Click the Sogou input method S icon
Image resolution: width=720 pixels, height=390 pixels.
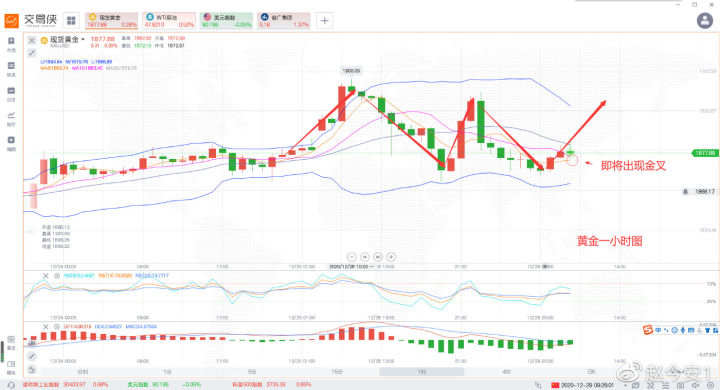point(647,330)
